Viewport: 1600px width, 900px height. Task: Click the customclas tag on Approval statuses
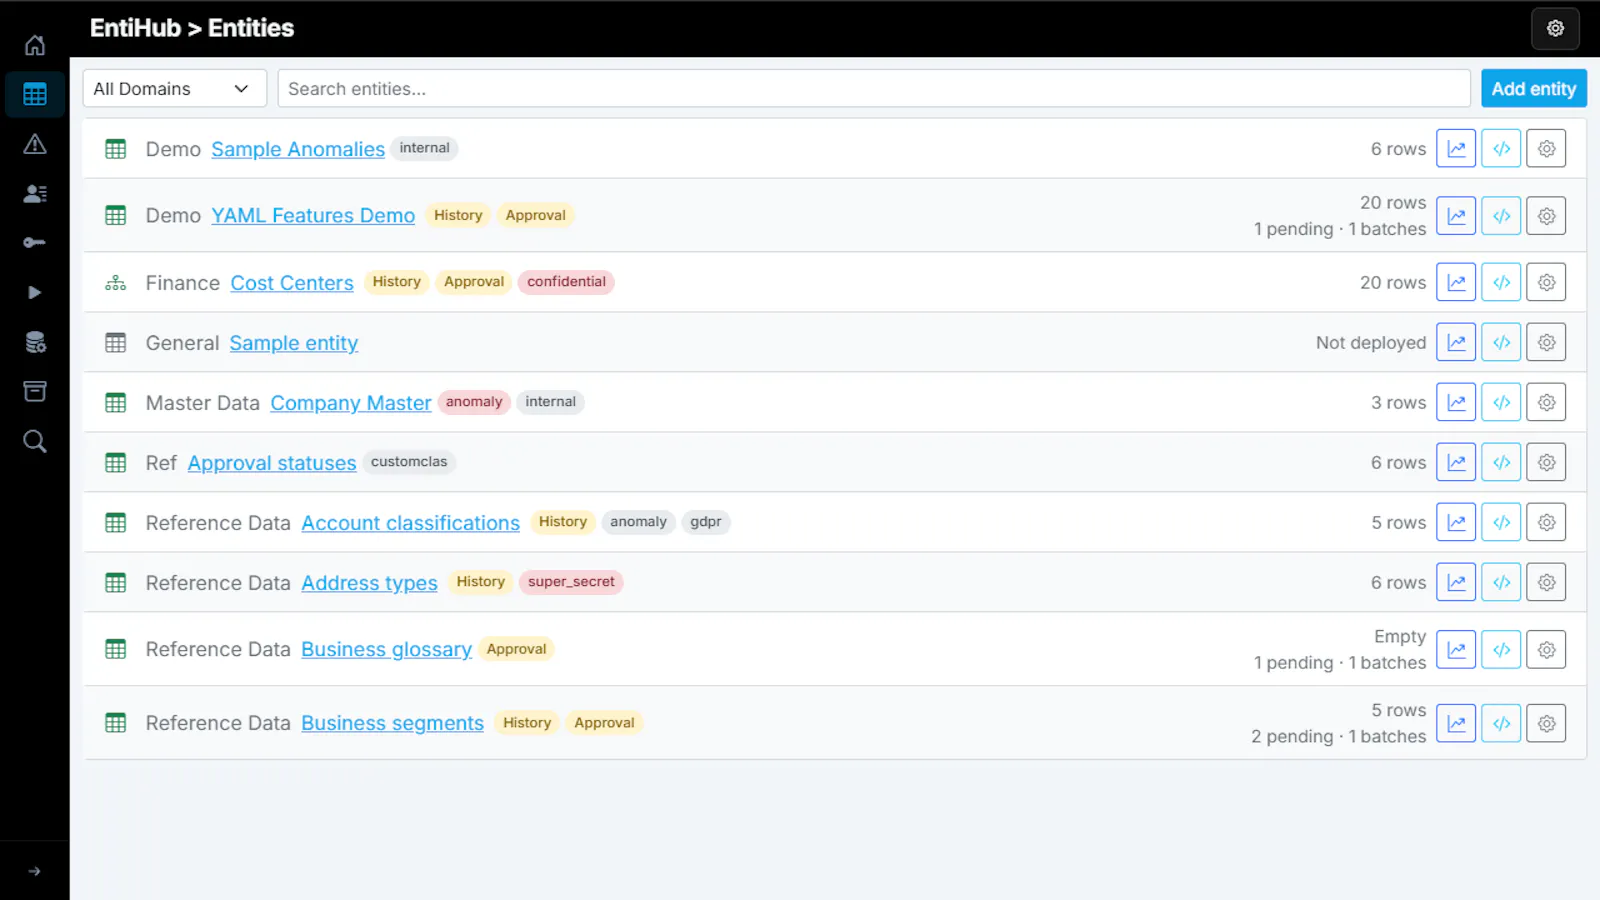pos(409,462)
